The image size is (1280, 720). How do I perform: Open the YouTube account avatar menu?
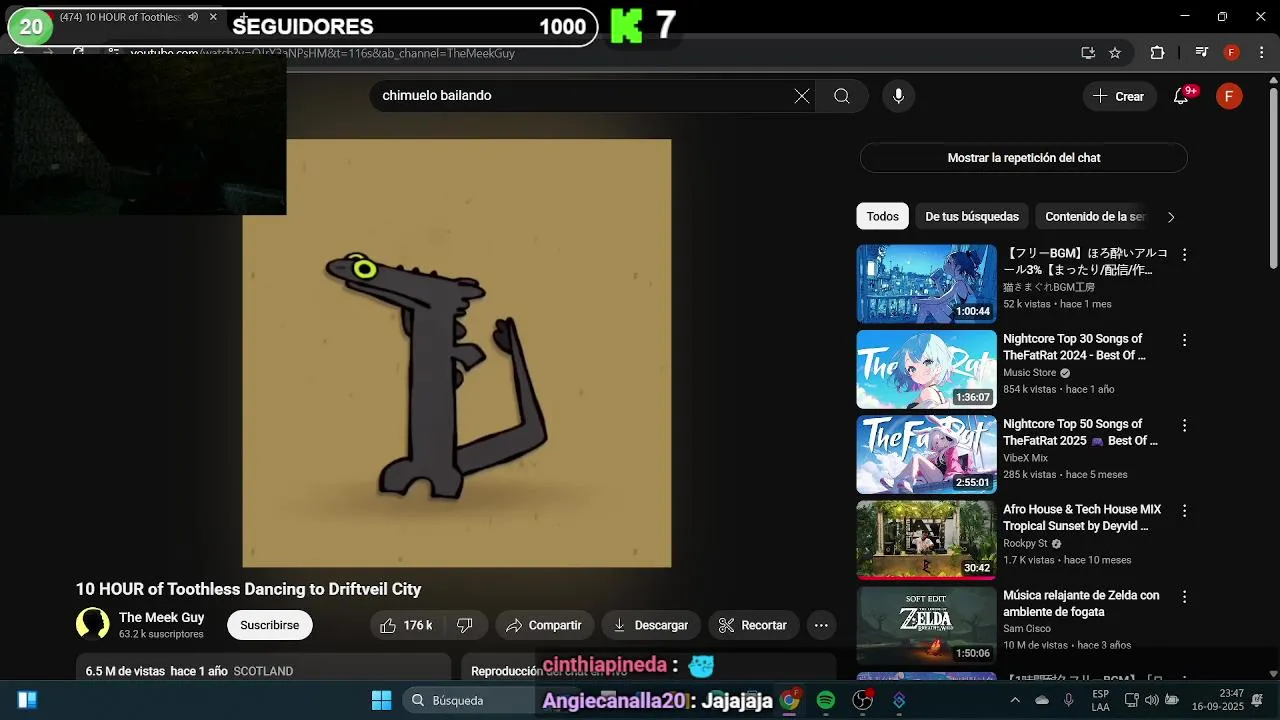1229,96
